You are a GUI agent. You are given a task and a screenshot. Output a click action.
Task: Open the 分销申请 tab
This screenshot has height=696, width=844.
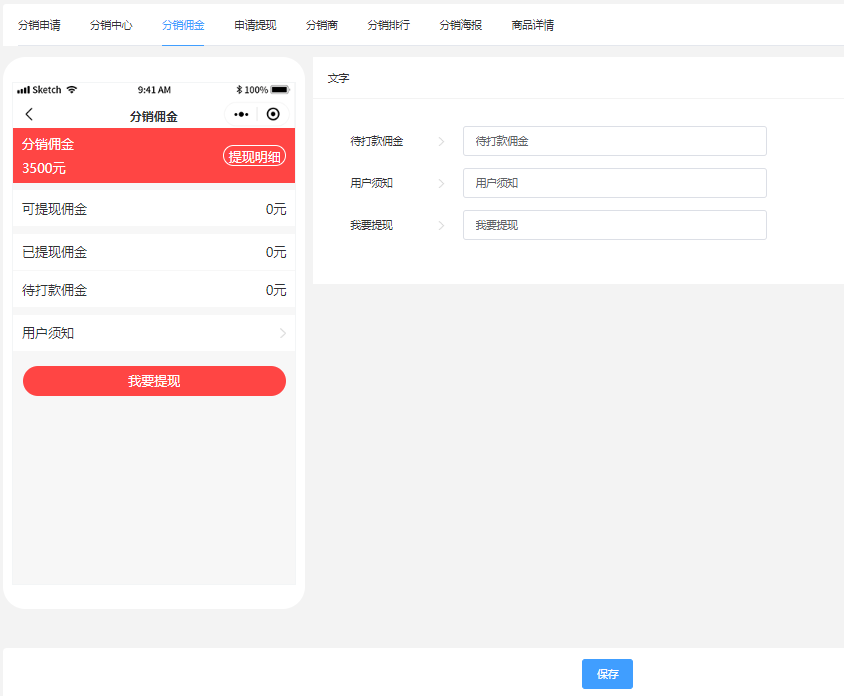coord(39,25)
